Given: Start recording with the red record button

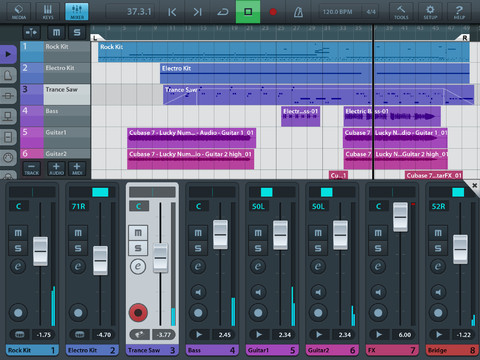Looking at the screenshot, I should pyautogui.click(x=273, y=12).
